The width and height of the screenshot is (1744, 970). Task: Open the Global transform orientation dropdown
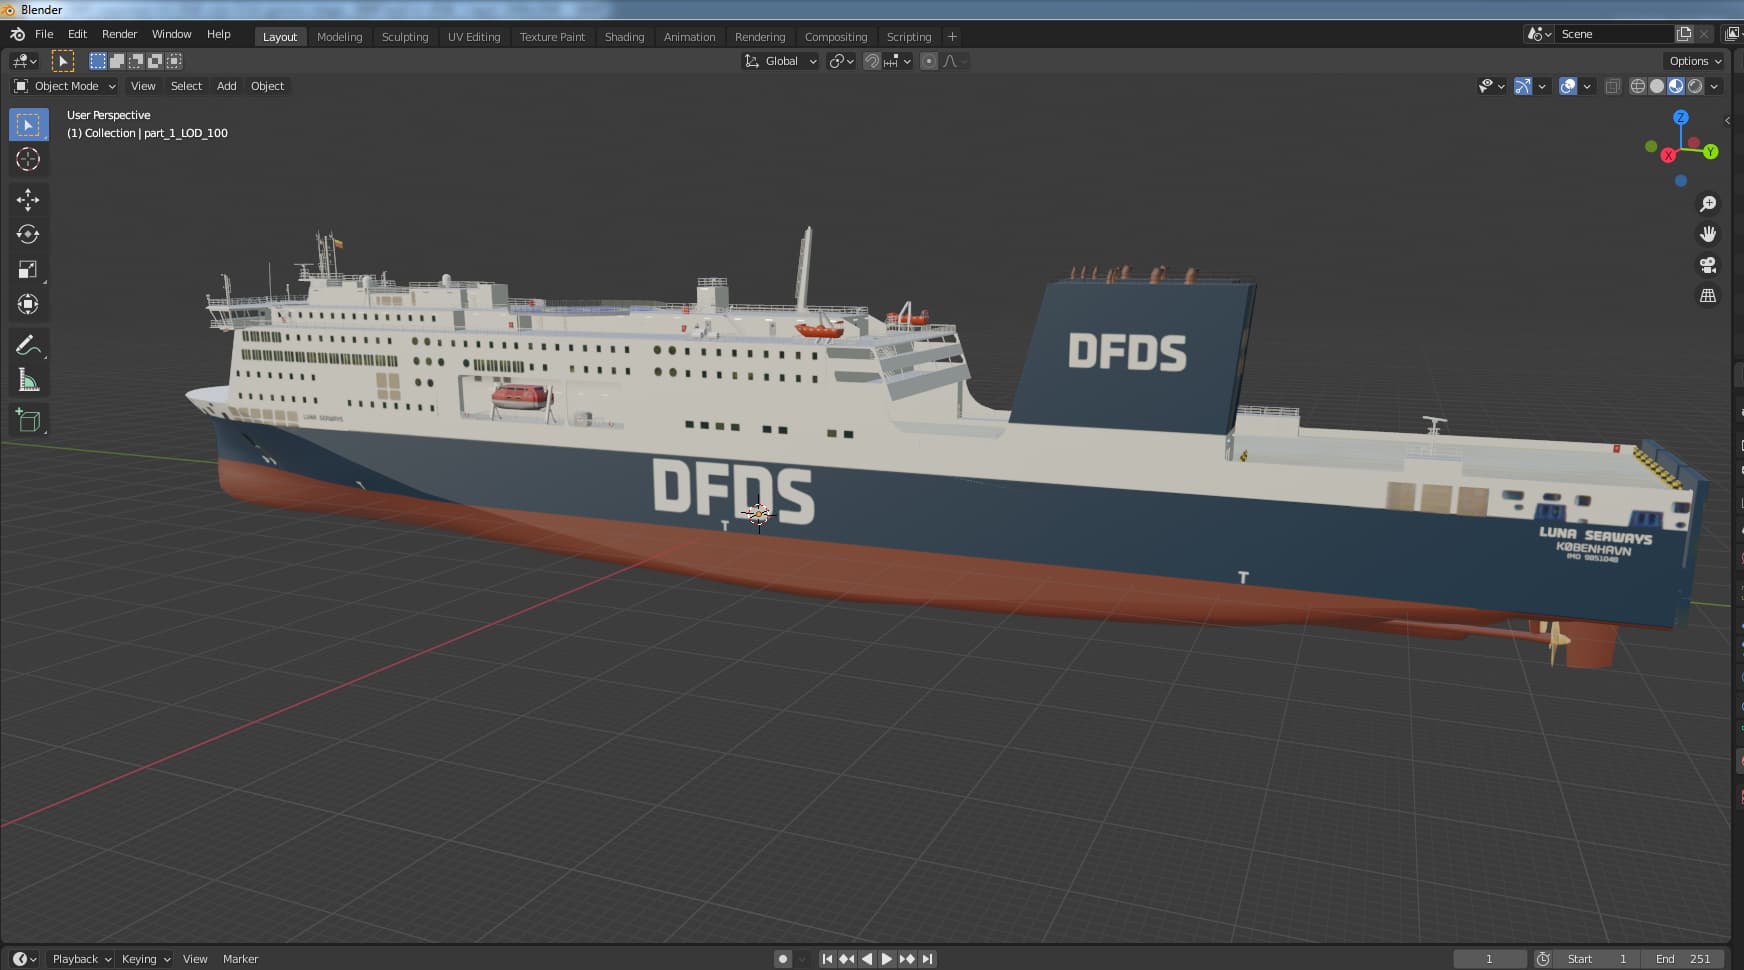coord(781,61)
